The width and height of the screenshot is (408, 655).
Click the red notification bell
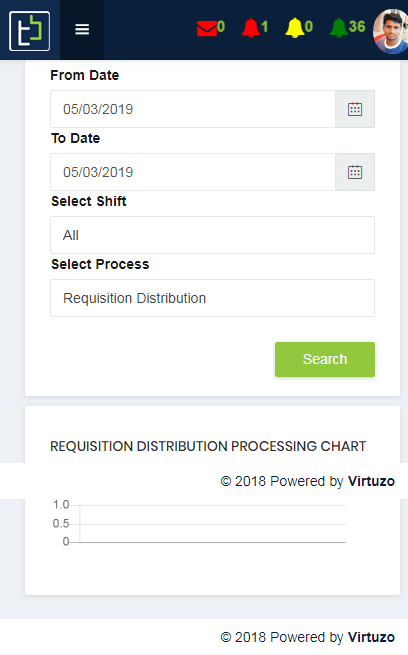(x=251, y=28)
